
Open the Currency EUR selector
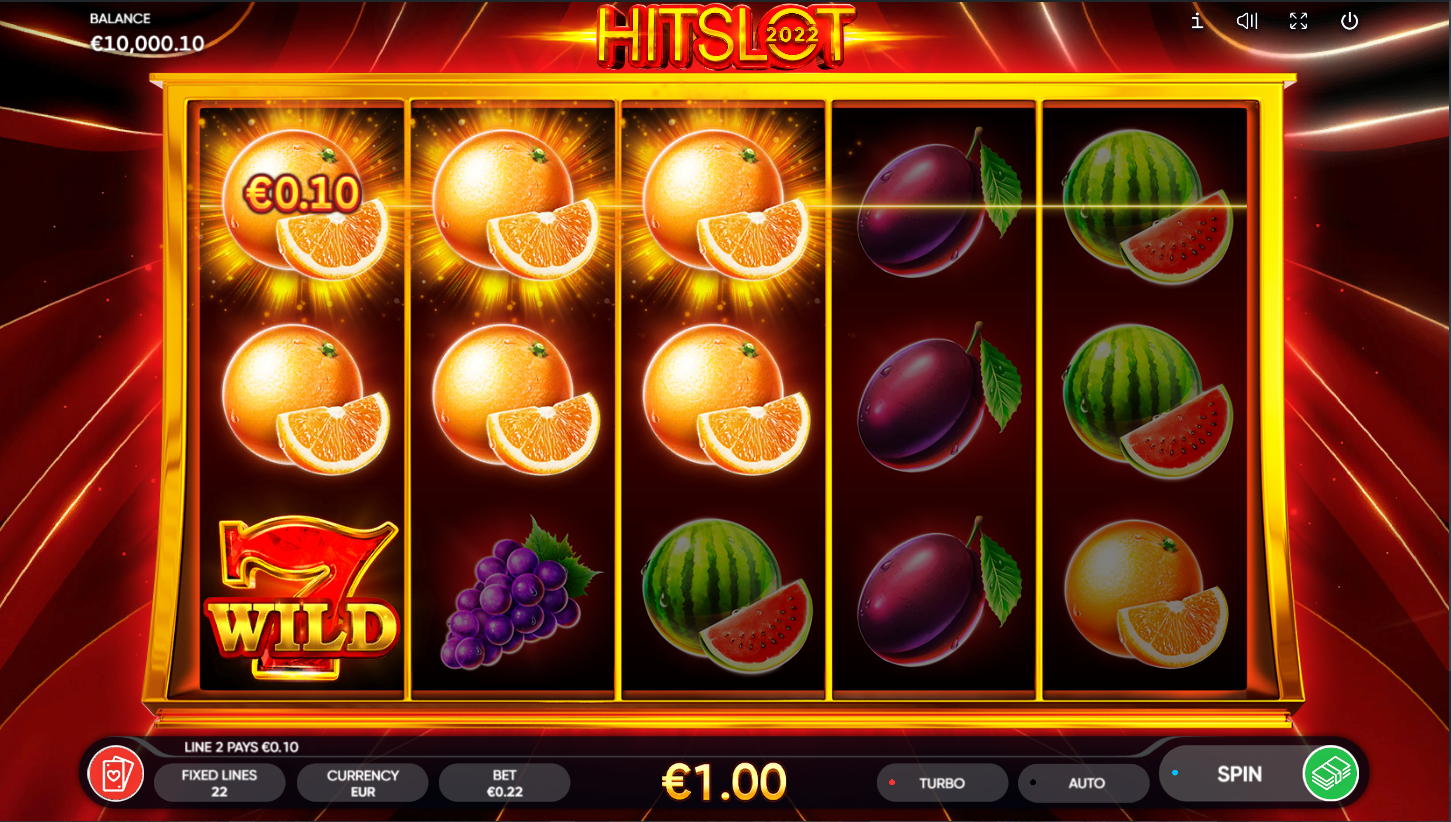[x=362, y=783]
